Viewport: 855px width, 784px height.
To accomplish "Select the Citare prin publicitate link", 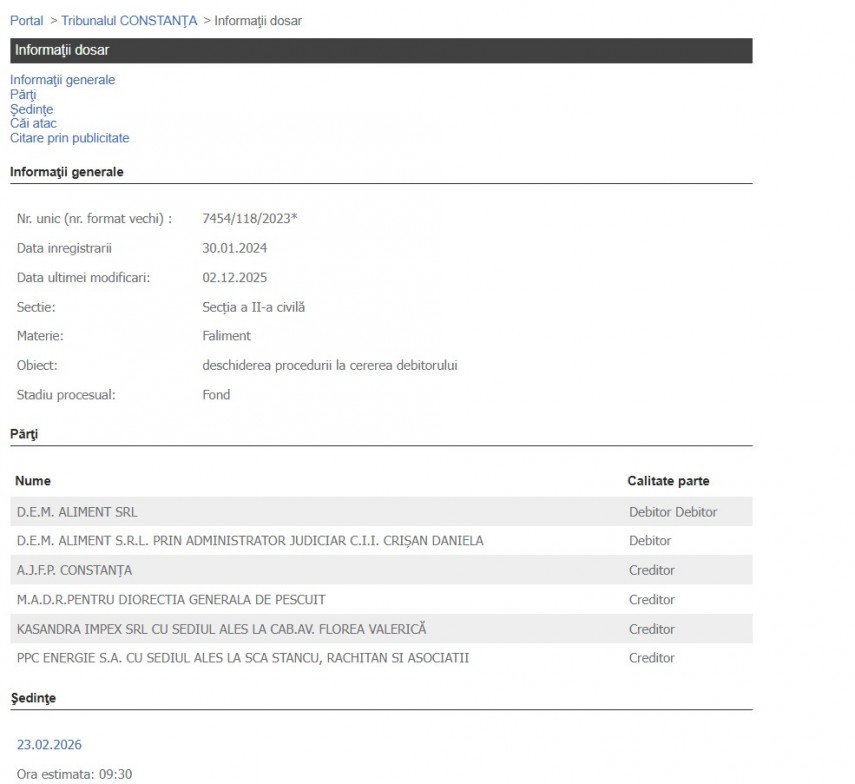I will pos(69,138).
